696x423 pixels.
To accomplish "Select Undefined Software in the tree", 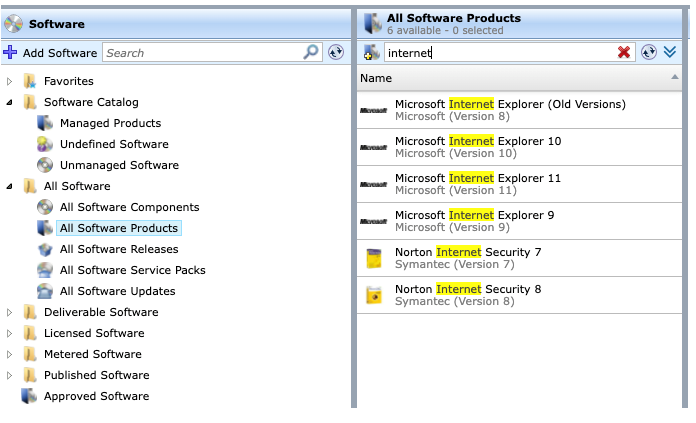I will (114, 144).
